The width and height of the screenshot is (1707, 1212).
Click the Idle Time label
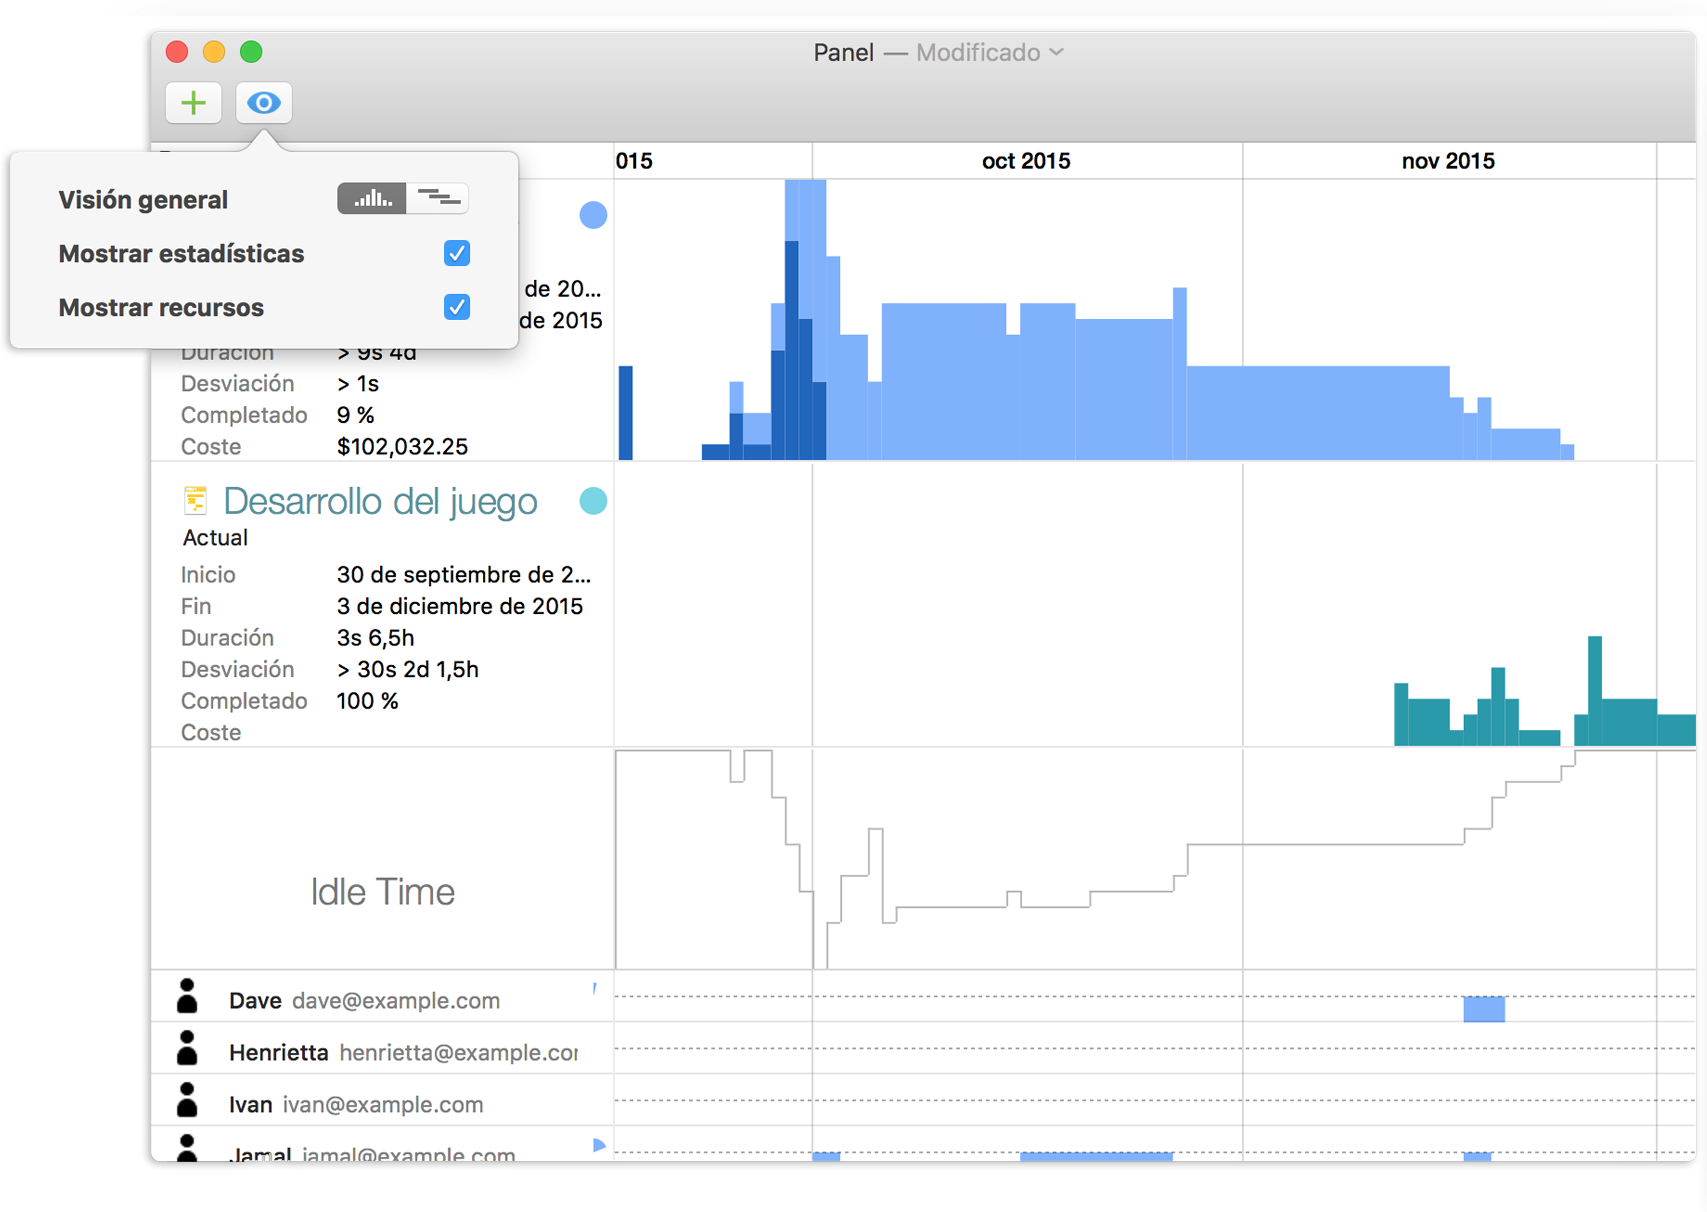(382, 892)
